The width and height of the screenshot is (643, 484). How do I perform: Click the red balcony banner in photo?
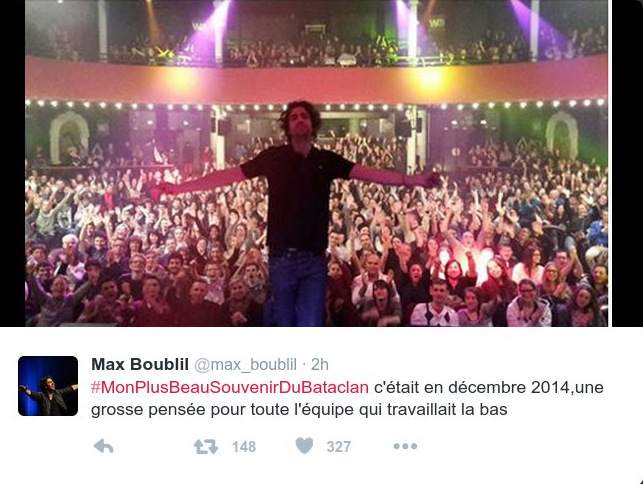316,80
